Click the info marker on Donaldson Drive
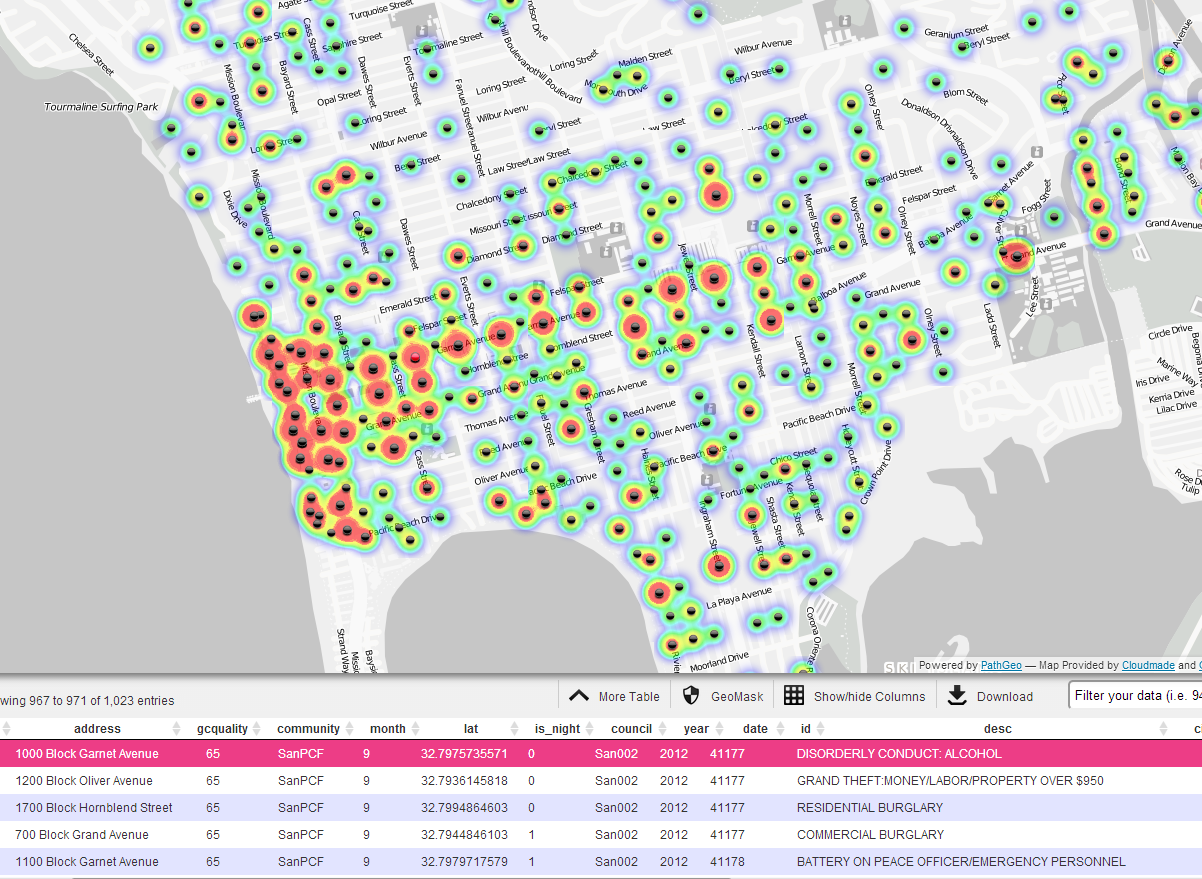The image size is (1202, 879). (x=1037, y=151)
